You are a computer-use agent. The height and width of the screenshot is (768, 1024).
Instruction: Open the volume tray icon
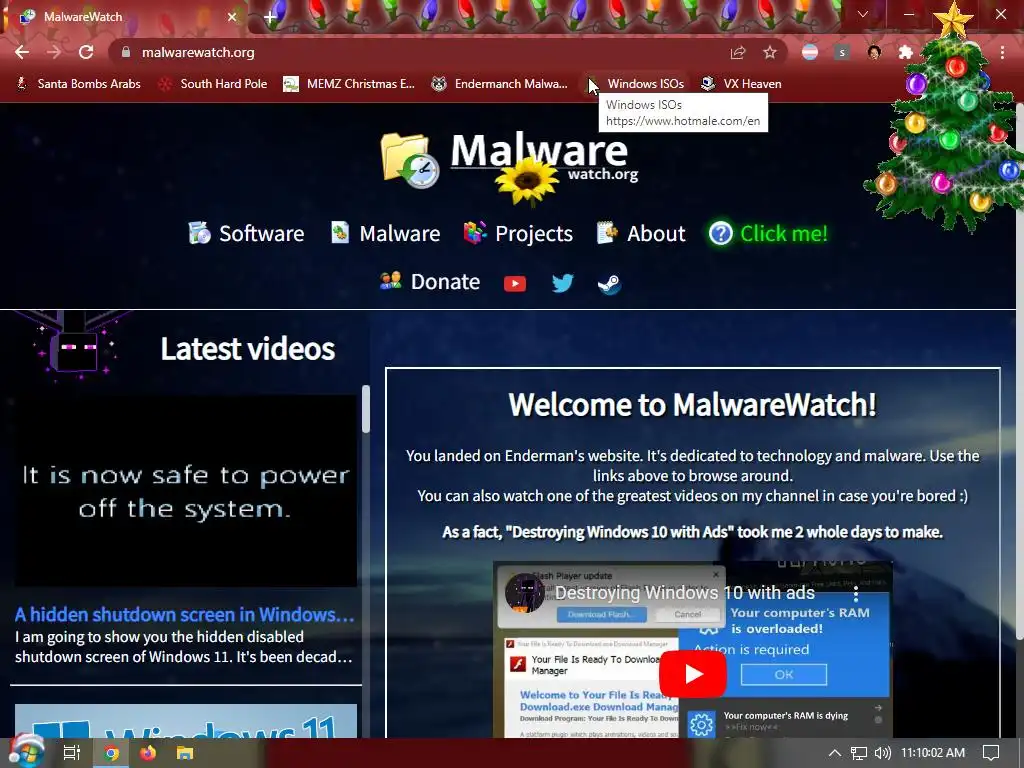(x=882, y=753)
